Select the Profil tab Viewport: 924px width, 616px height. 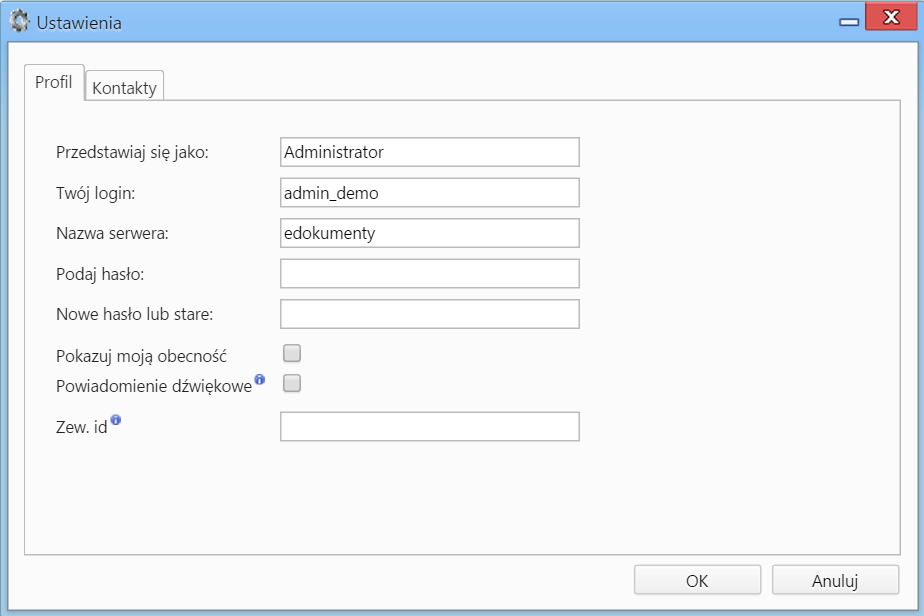[x=54, y=83]
